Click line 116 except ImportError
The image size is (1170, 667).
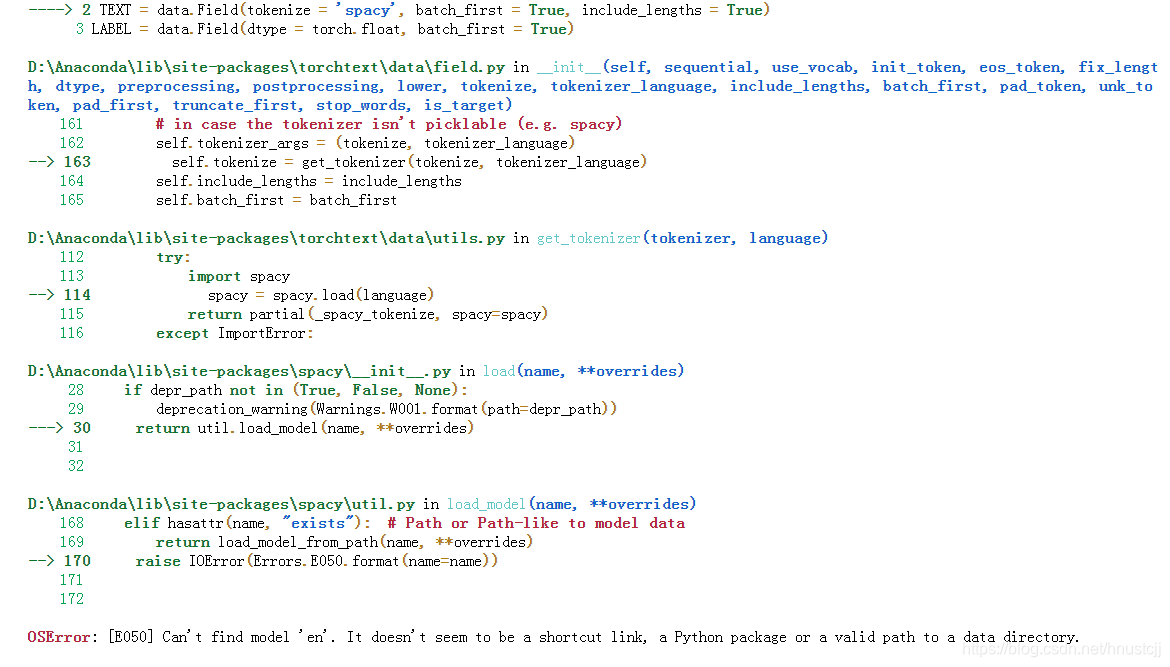point(234,333)
